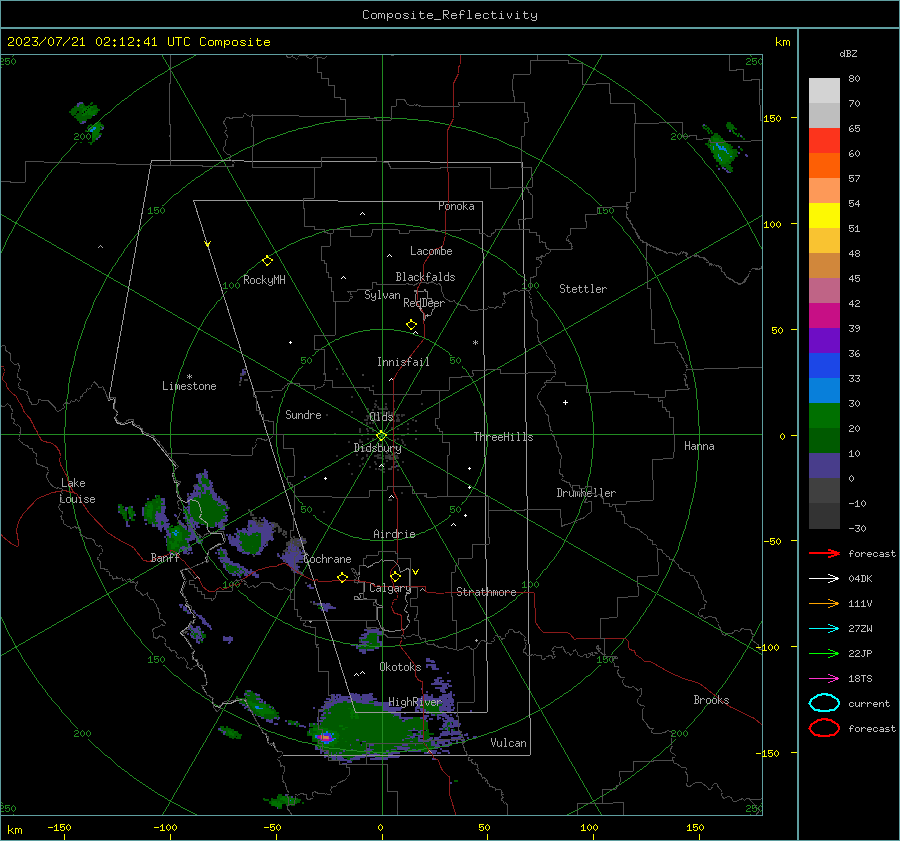Click the Hanna city label

699,446
